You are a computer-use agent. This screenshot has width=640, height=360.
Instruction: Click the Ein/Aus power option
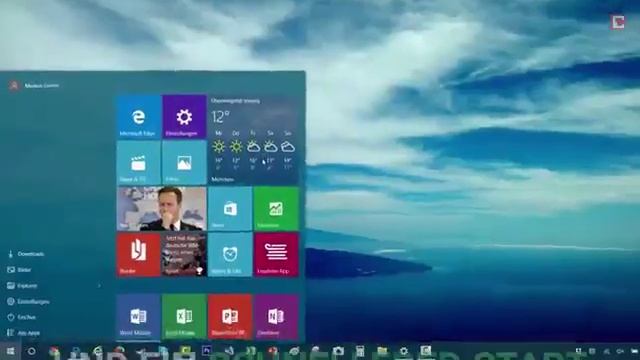pos(22,317)
